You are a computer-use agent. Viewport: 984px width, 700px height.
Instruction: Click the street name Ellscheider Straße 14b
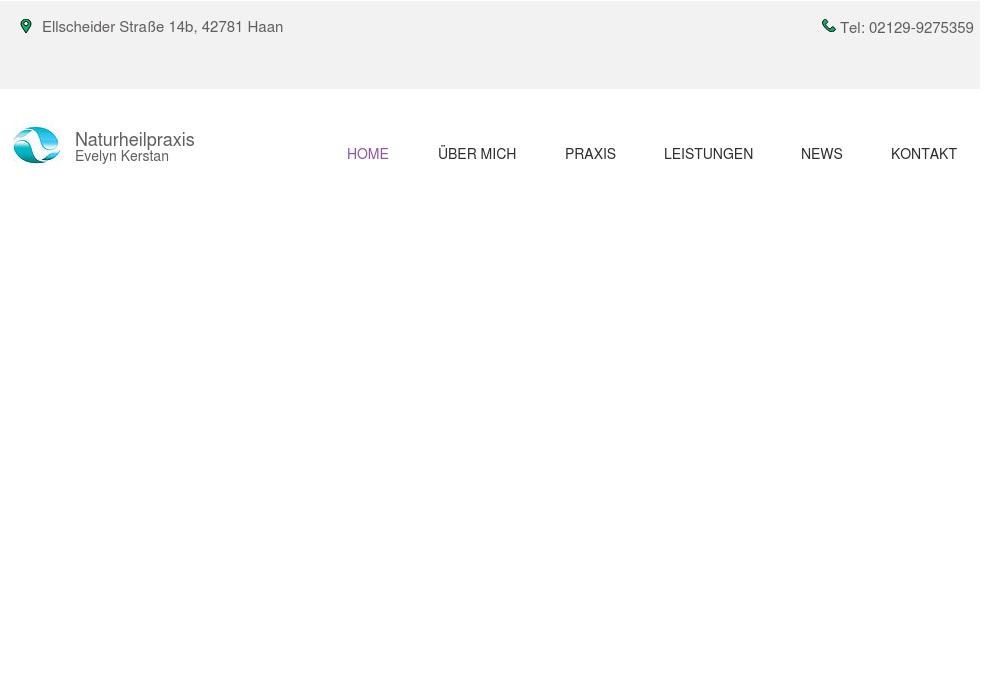[118, 27]
